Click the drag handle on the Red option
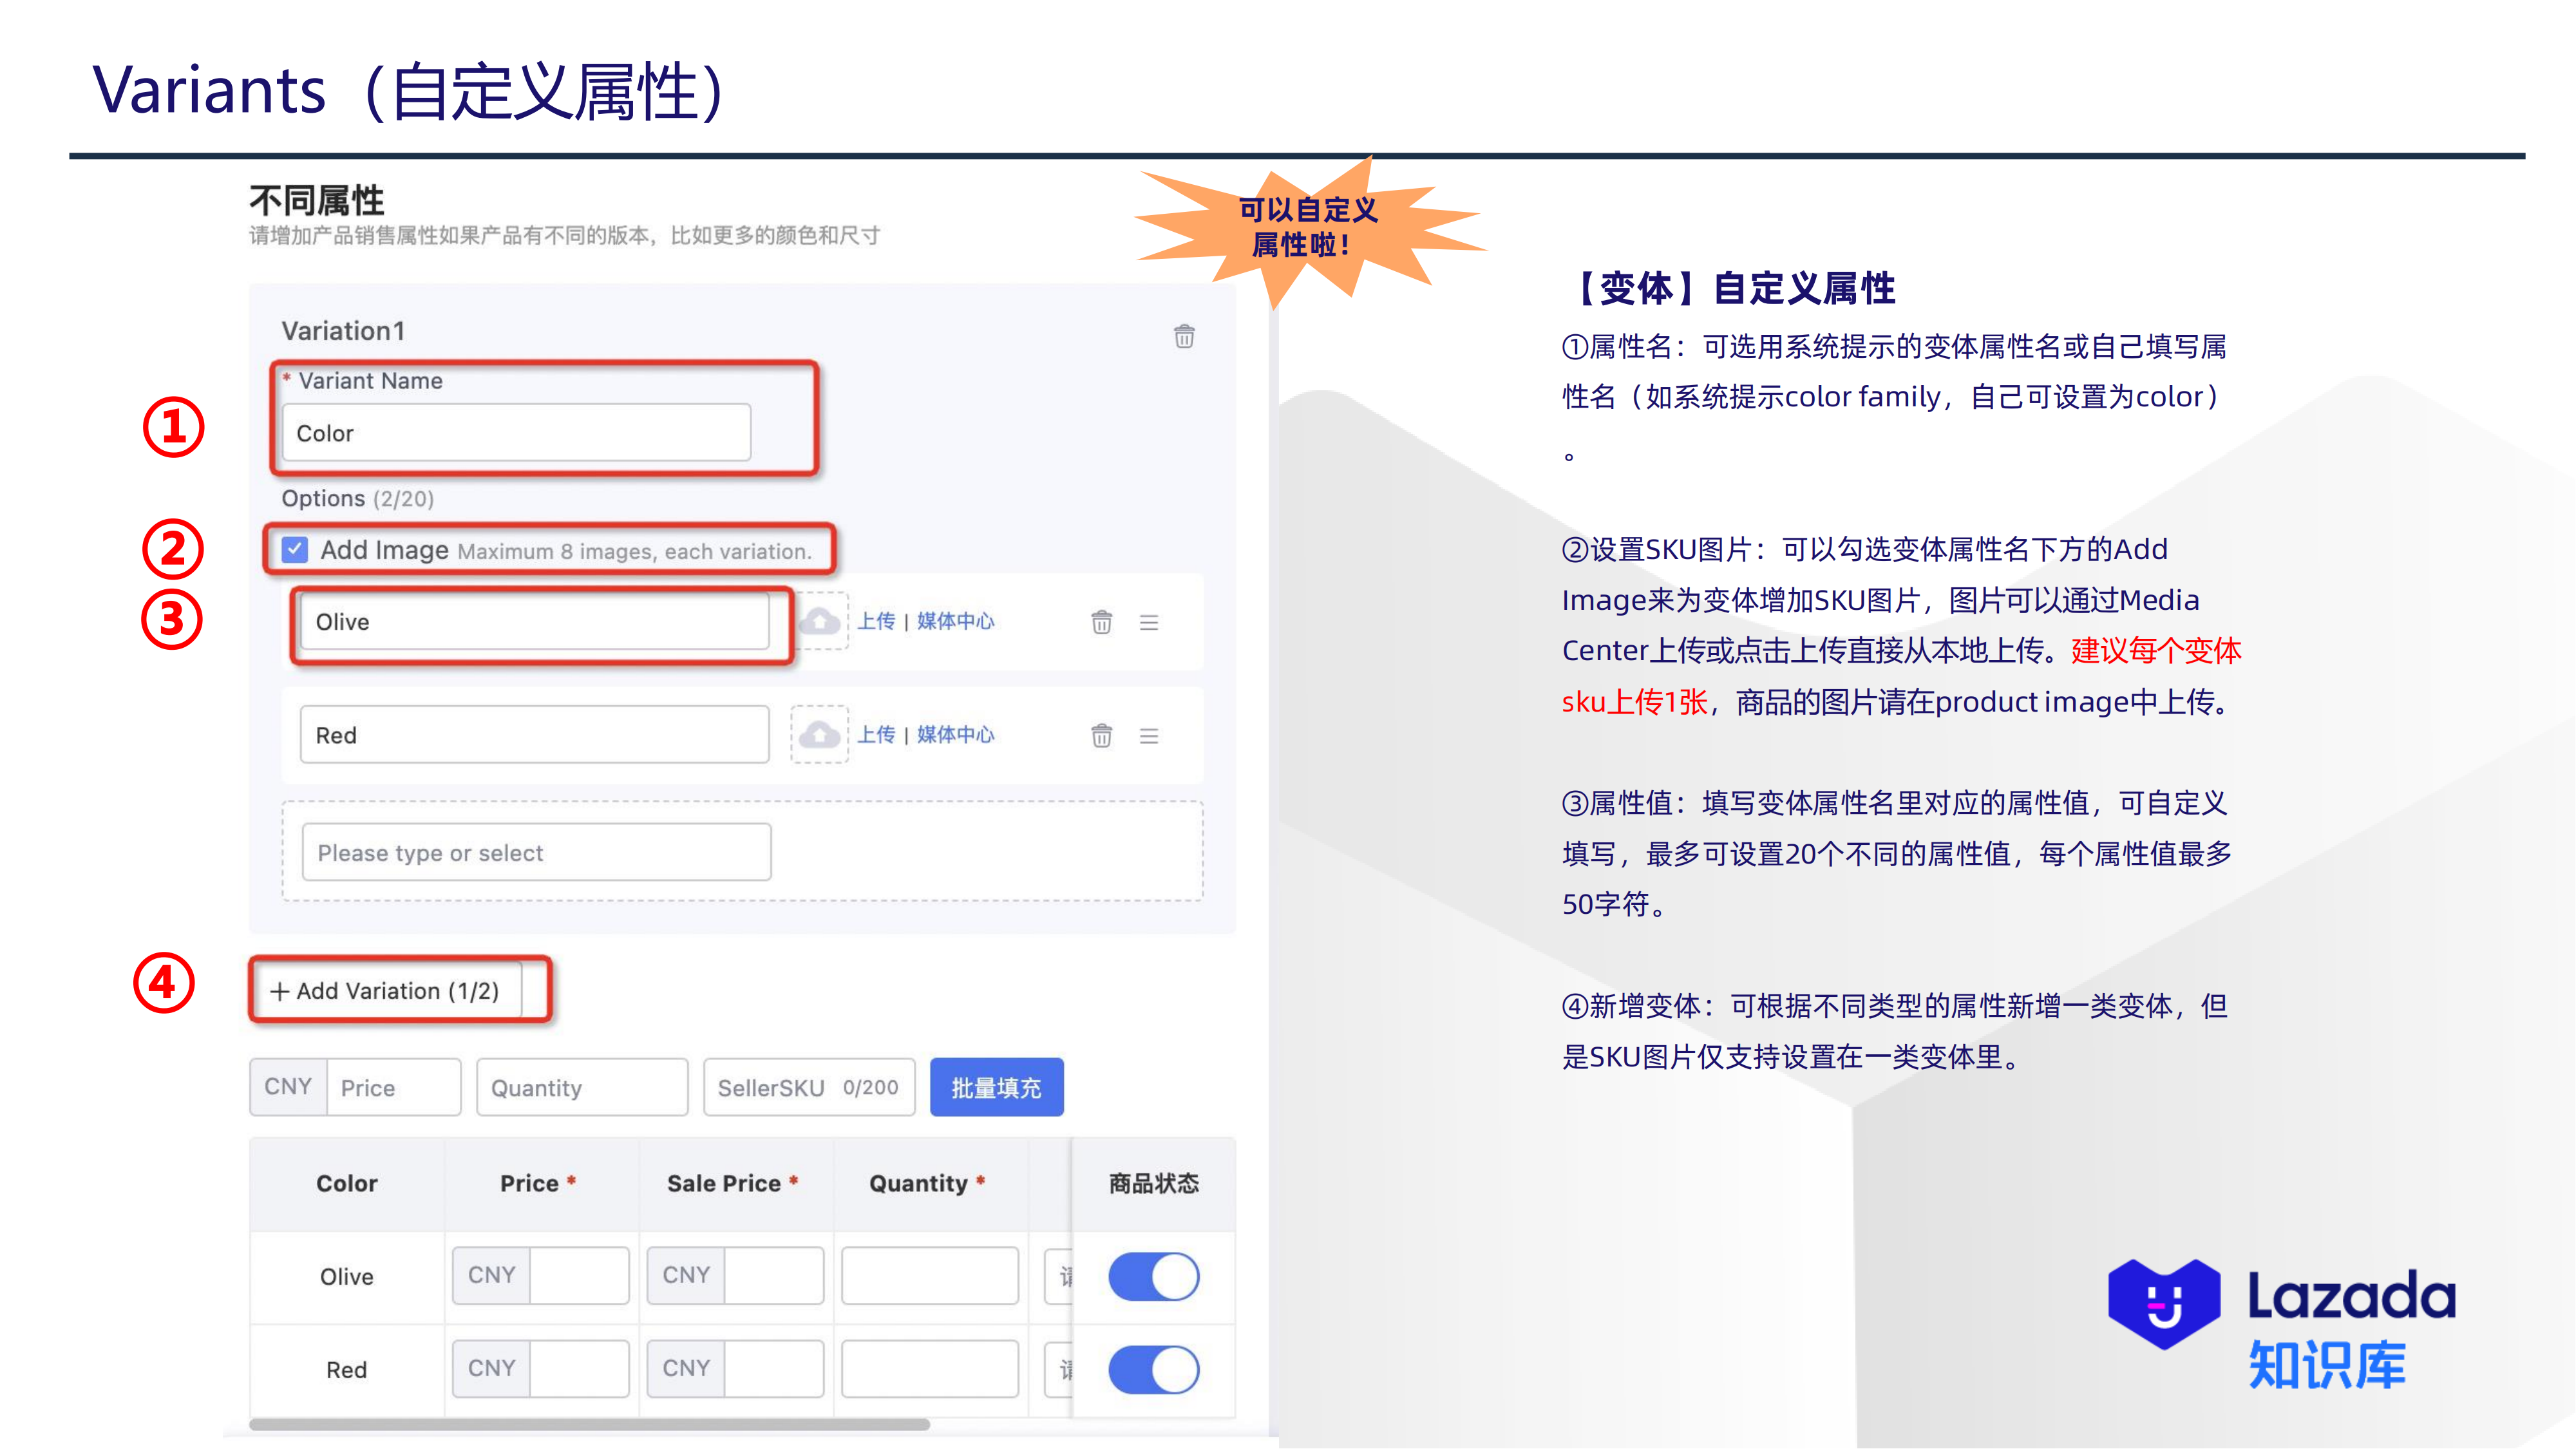2576x1449 pixels. 1149,736
